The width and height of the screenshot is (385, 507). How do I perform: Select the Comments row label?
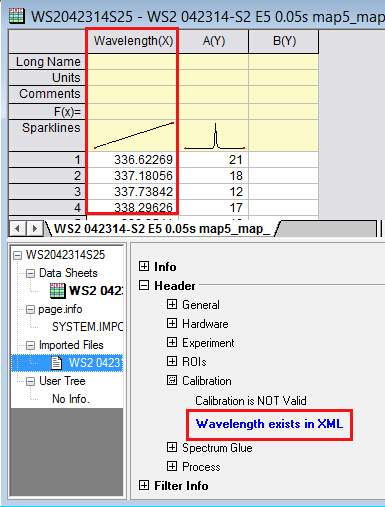47,94
